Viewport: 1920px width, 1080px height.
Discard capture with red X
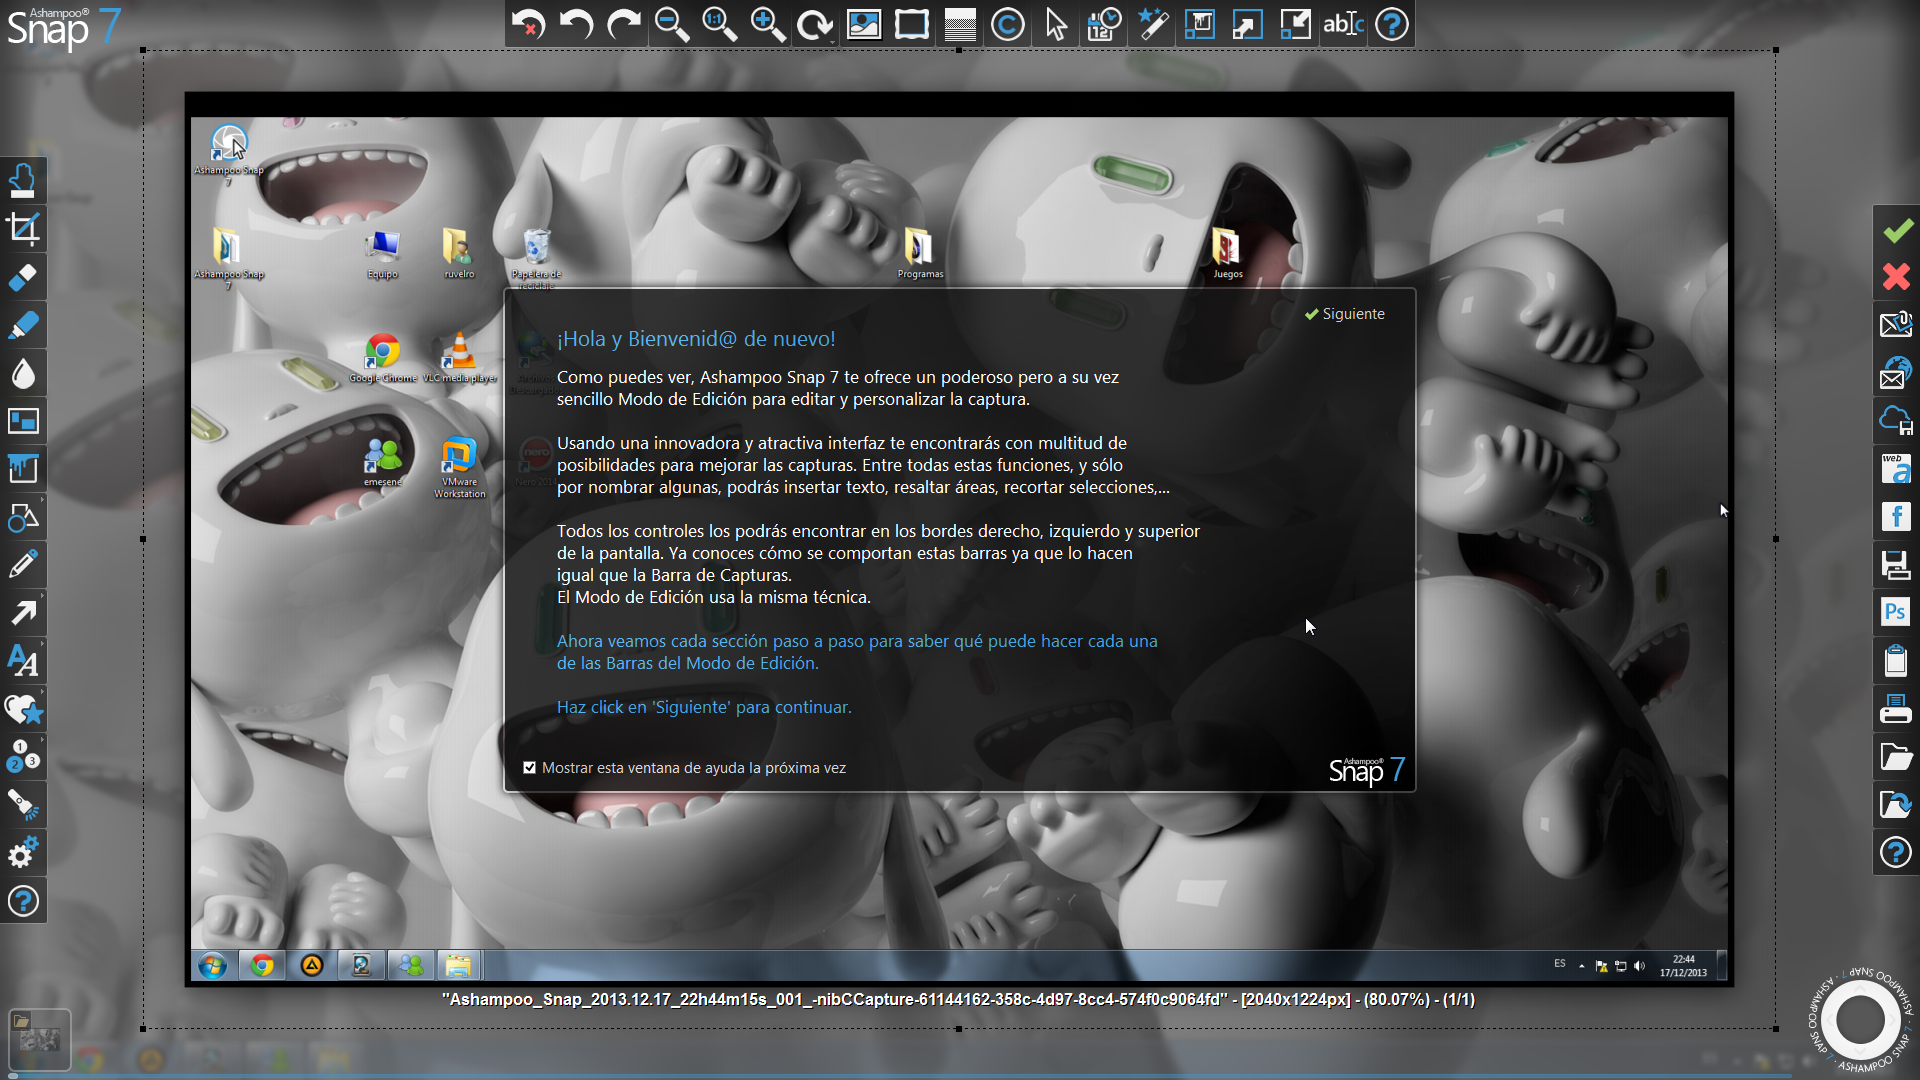point(1896,277)
